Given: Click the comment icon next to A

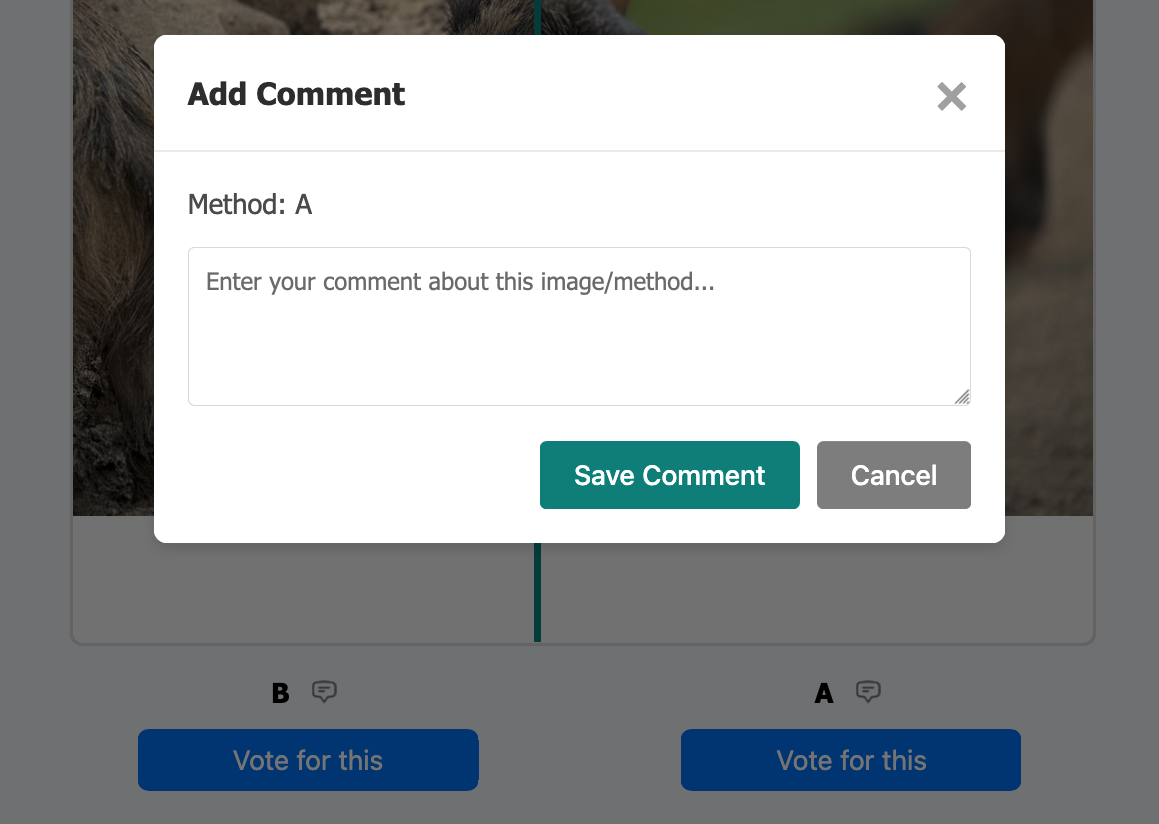Looking at the screenshot, I should click(868, 691).
